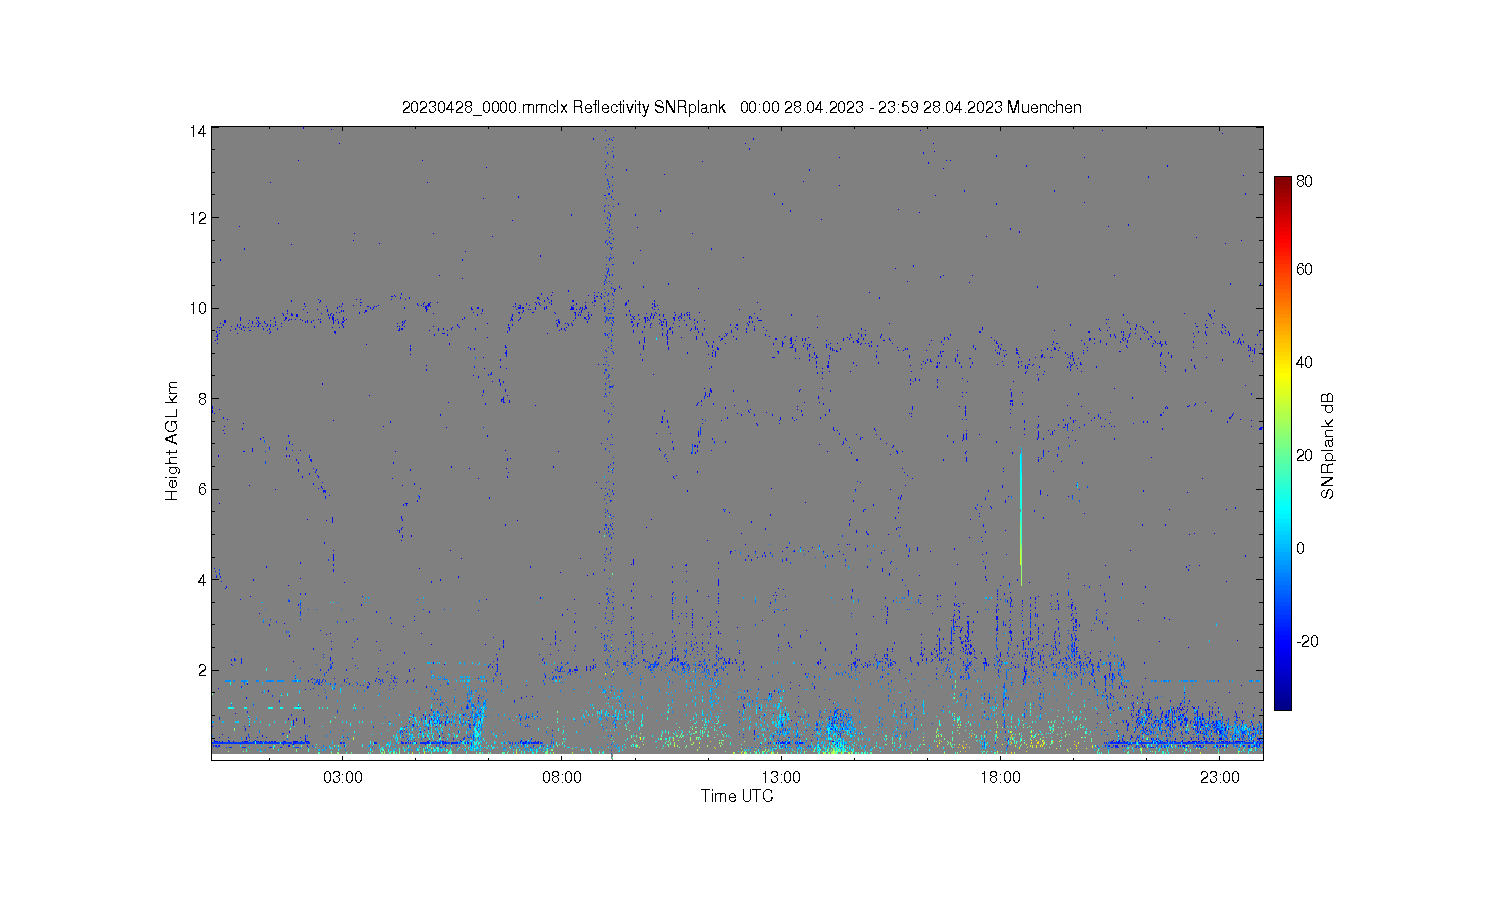1500x900 pixels.
Task: Click the 'SNRplank dB' colorbar label
Action: click(x=1328, y=446)
